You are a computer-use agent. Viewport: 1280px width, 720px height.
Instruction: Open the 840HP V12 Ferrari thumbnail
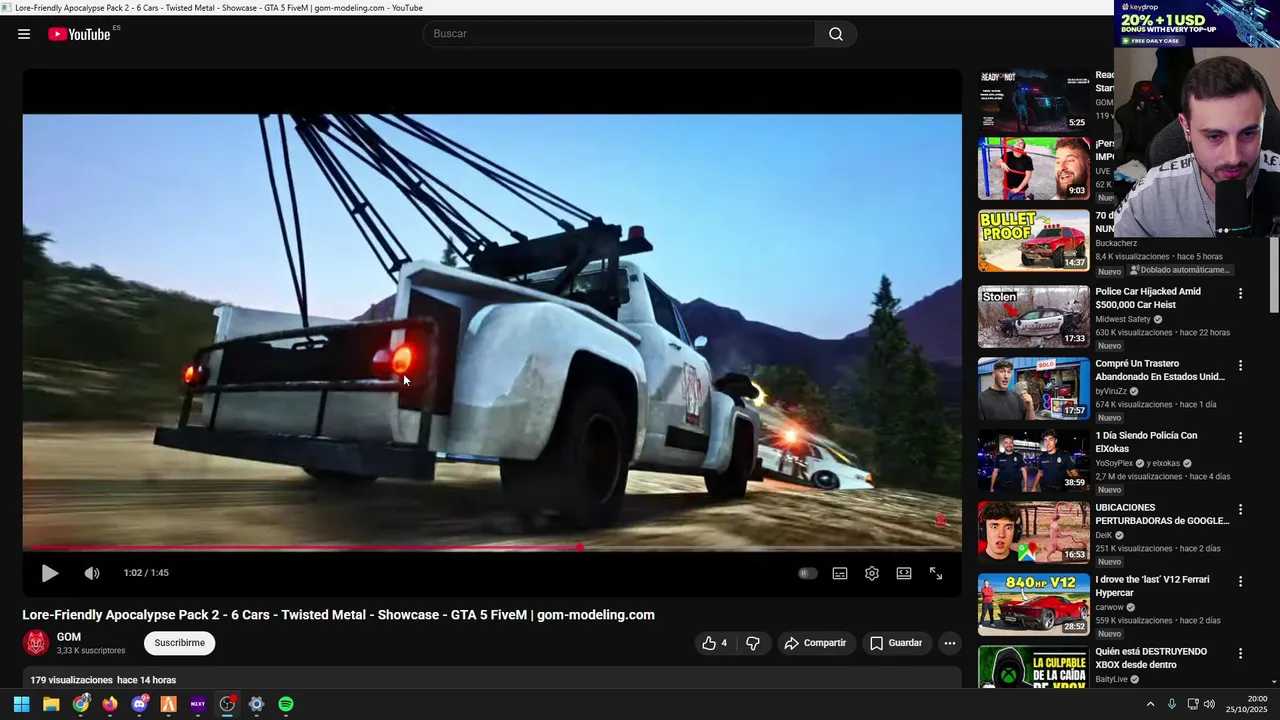tap(1034, 605)
